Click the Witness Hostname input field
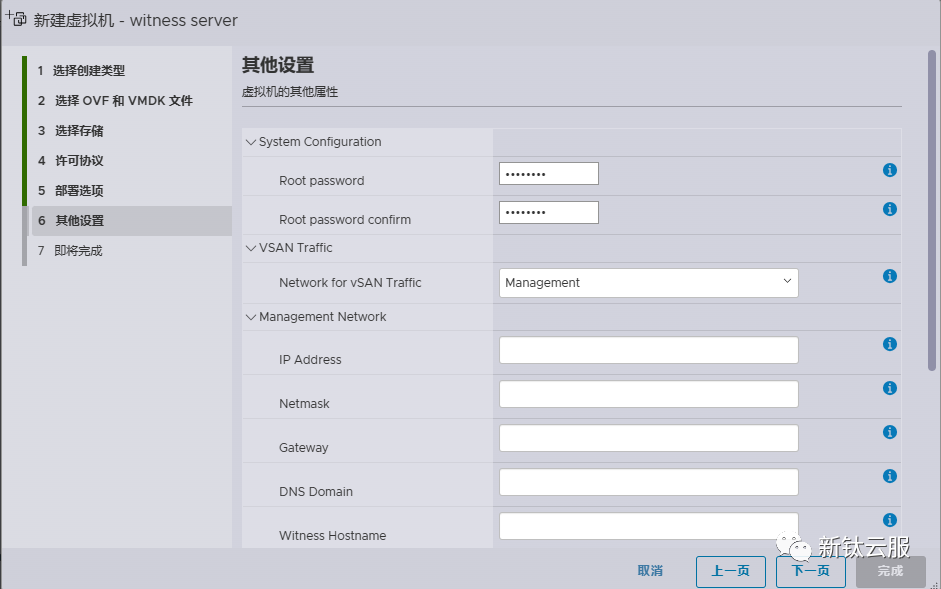The width and height of the screenshot is (941, 589). [x=649, y=526]
